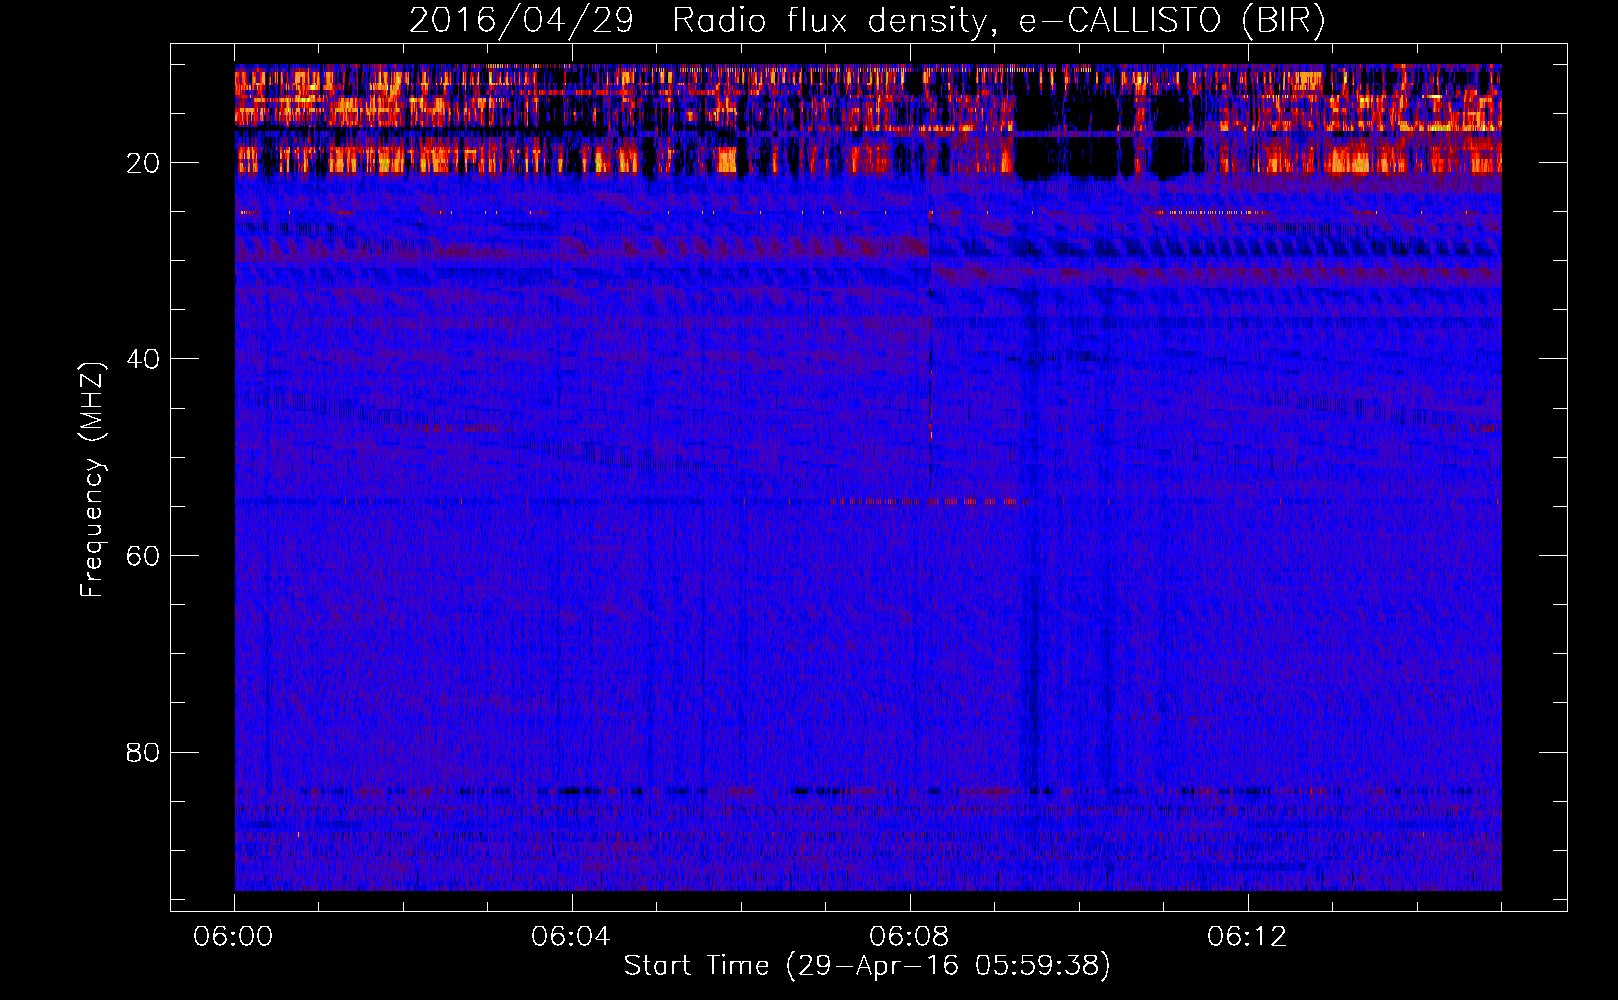Click the 80 MHz frequency tick label

coord(143,752)
